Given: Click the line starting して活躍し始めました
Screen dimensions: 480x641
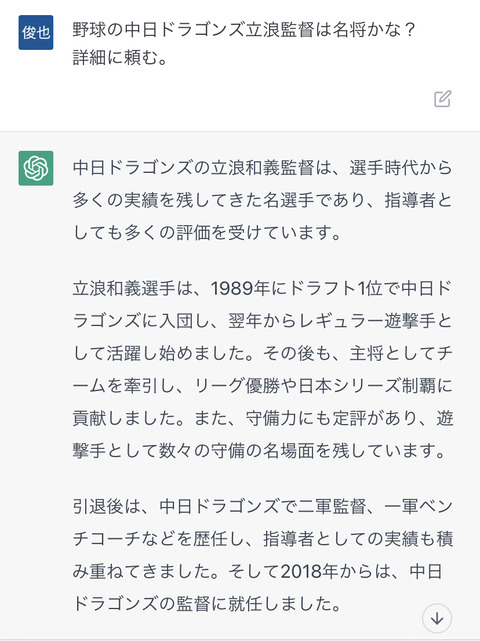Looking at the screenshot, I should point(262,353).
